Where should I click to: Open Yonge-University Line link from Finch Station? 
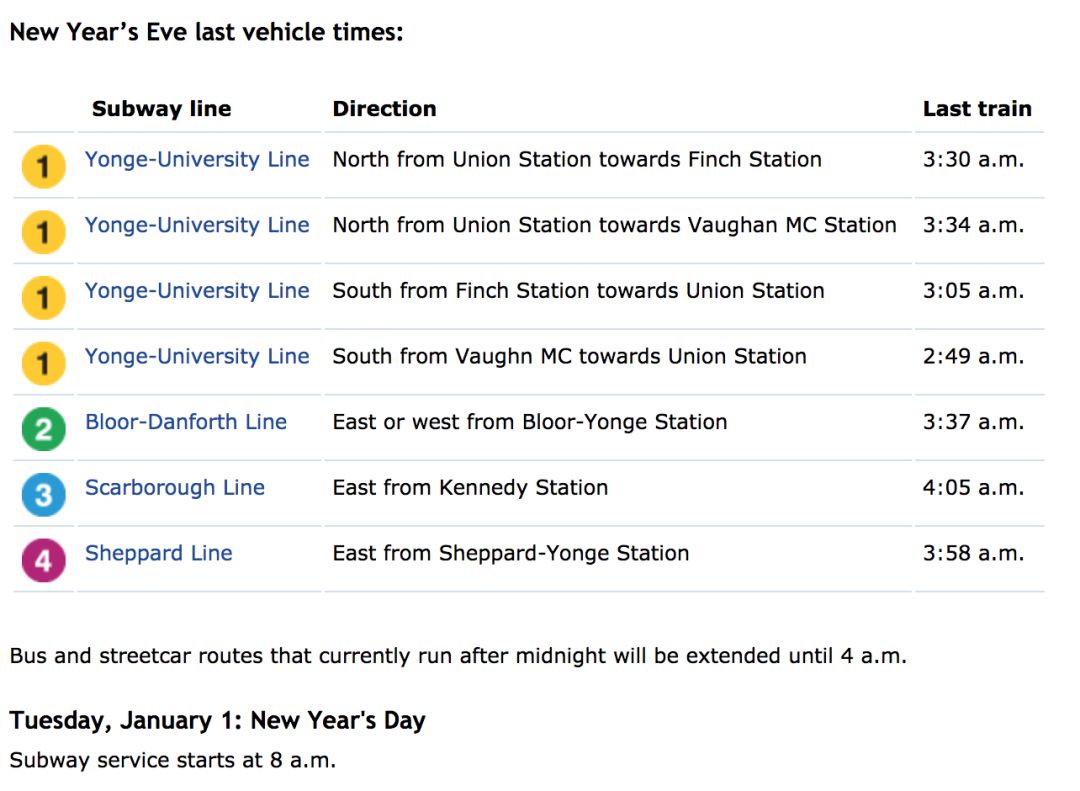click(197, 291)
